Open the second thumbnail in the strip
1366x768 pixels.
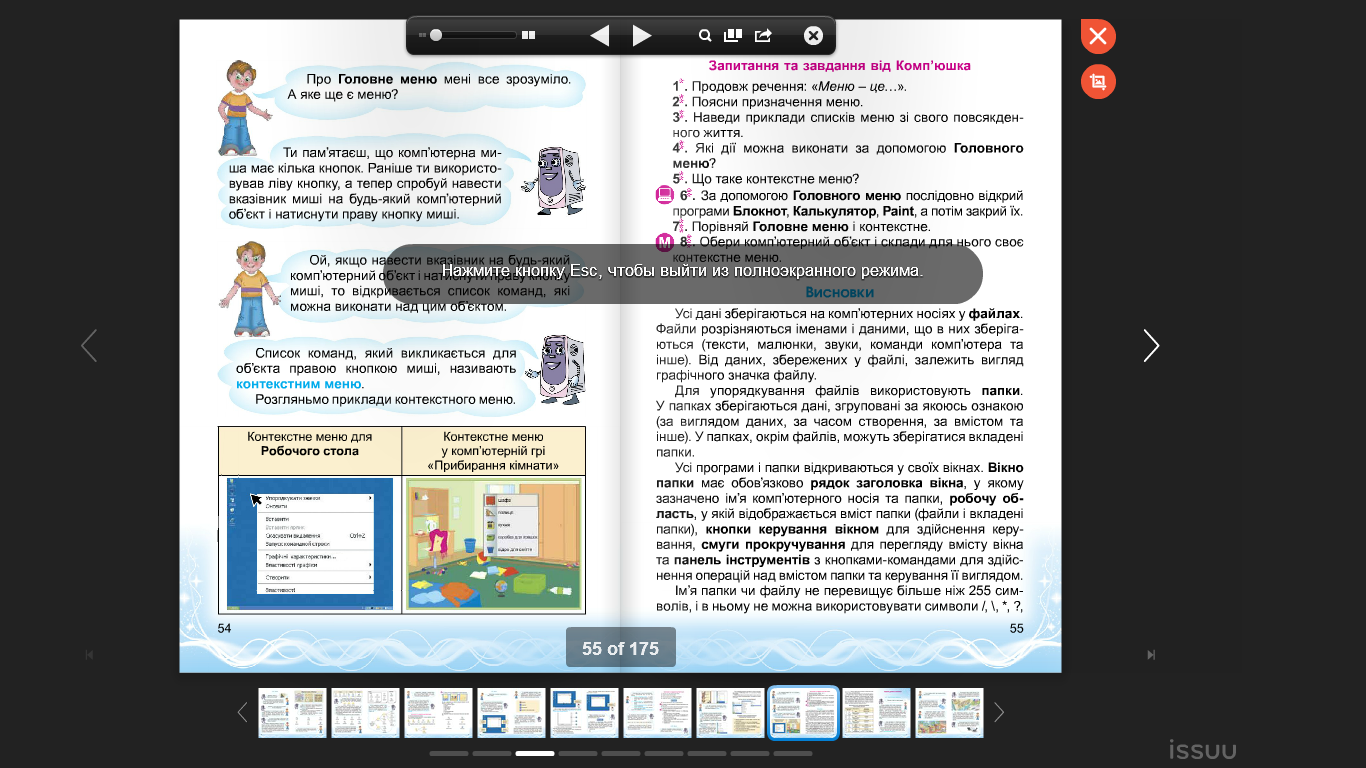tap(365, 713)
